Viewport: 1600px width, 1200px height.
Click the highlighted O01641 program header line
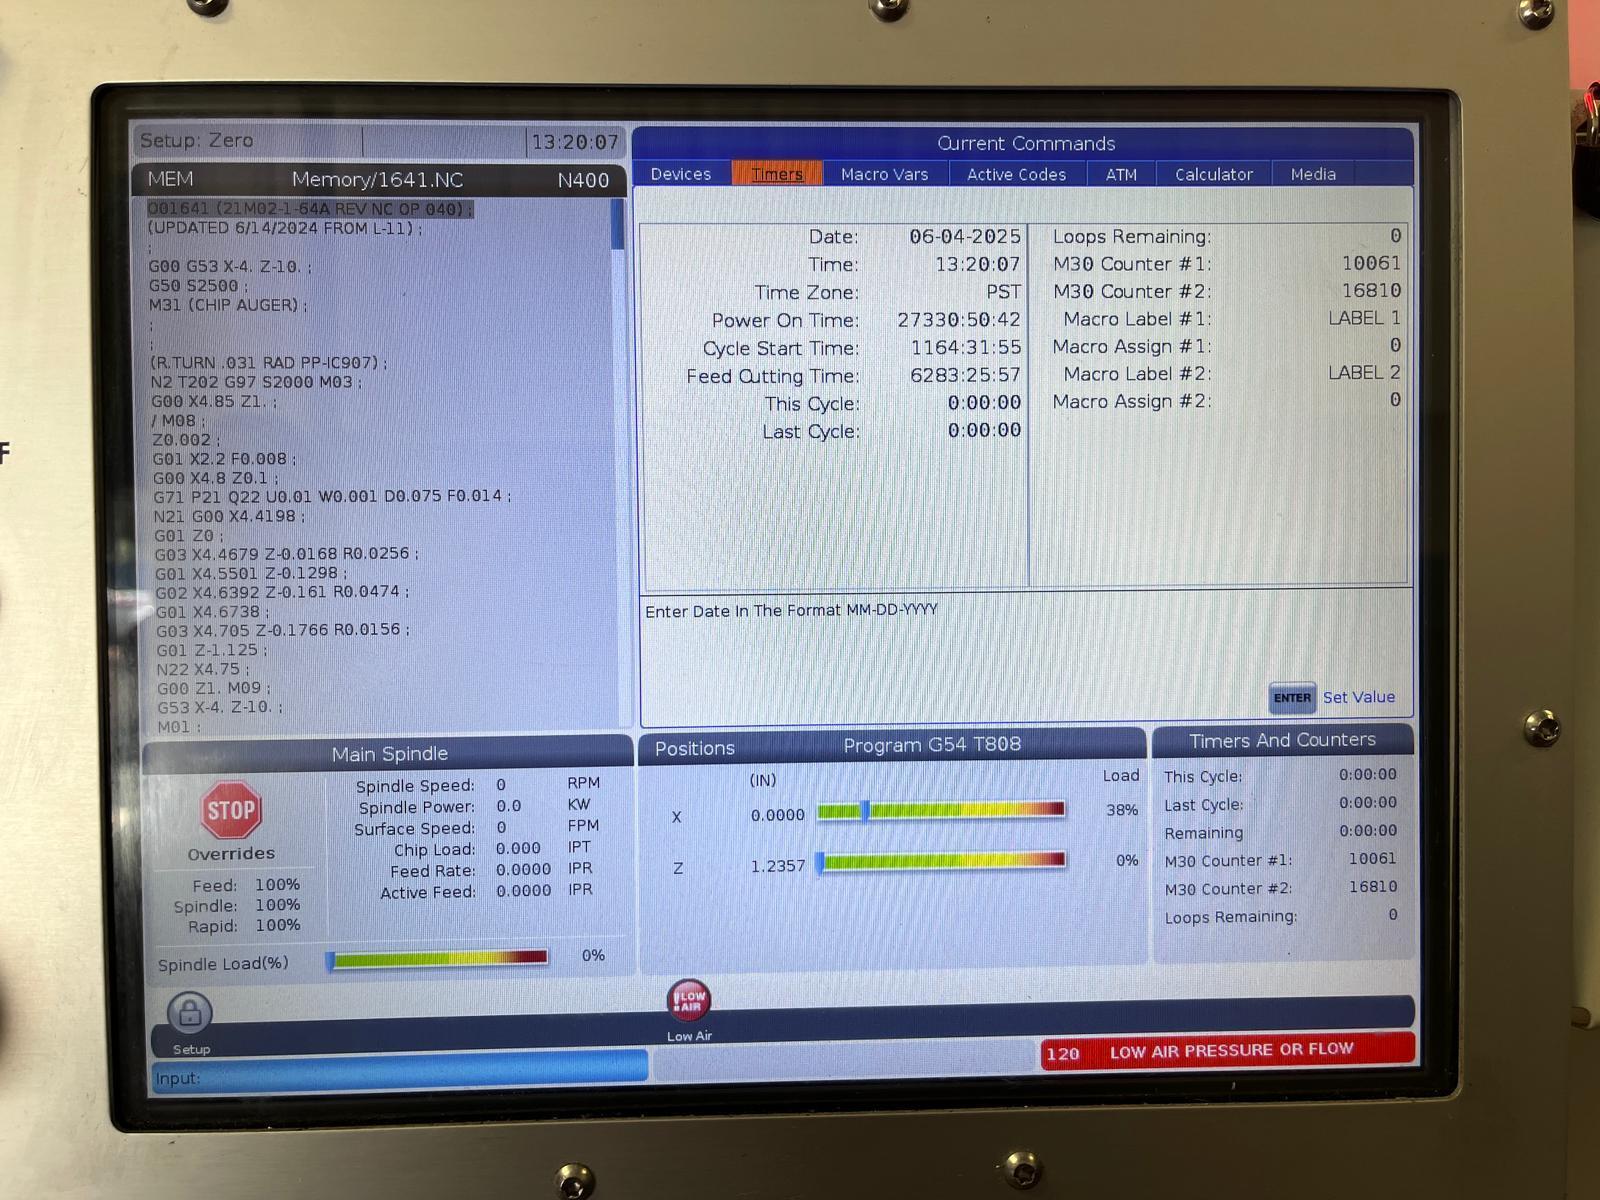310,209
